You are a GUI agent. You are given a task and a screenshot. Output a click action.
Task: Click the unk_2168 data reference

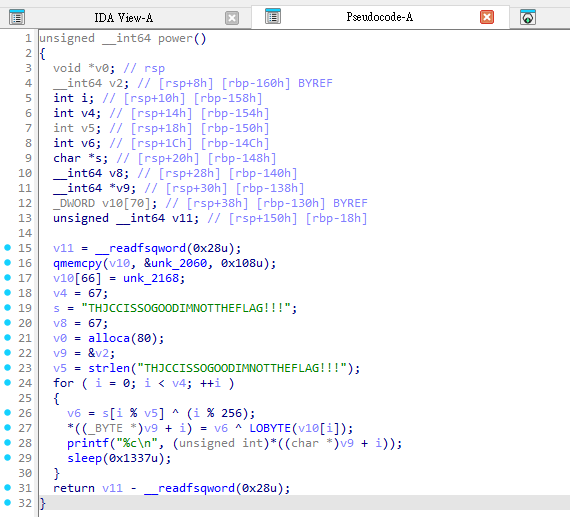[151, 278]
